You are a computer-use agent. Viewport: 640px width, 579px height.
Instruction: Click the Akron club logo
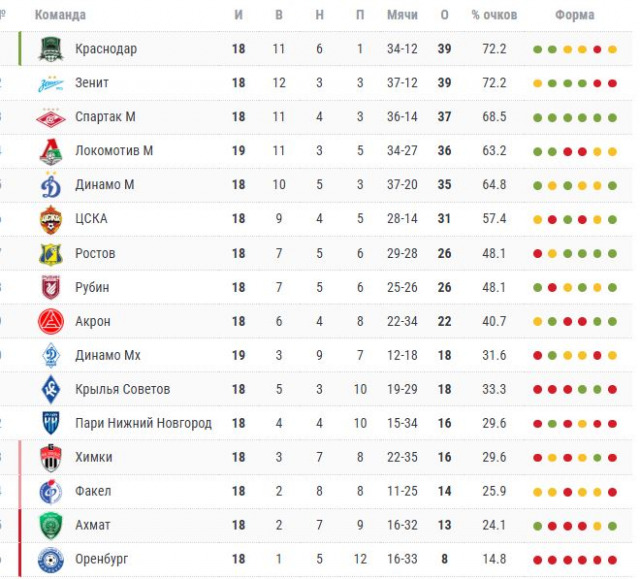(x=50, y=321)
